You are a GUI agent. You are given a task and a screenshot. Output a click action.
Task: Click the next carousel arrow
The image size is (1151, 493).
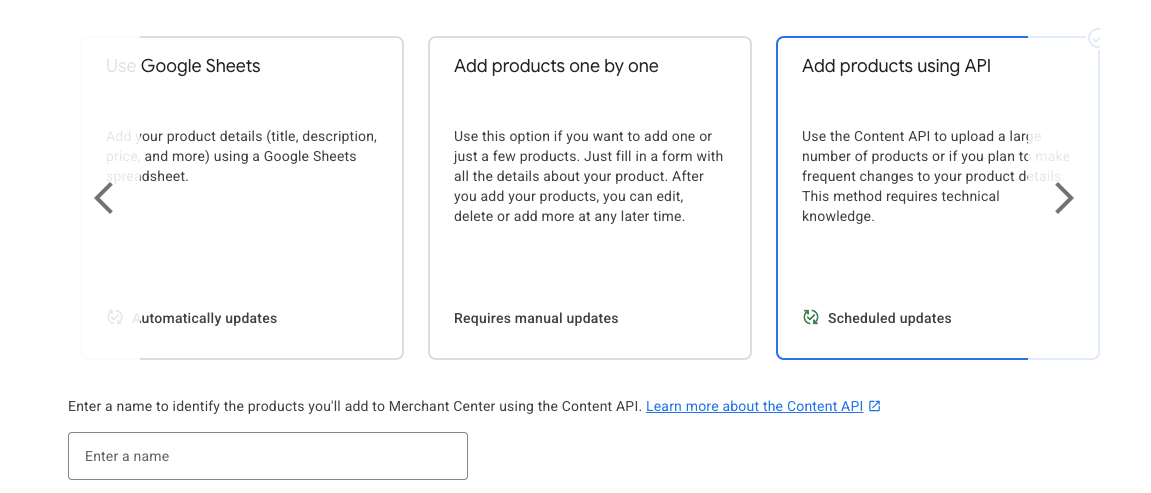point(1064,198)
